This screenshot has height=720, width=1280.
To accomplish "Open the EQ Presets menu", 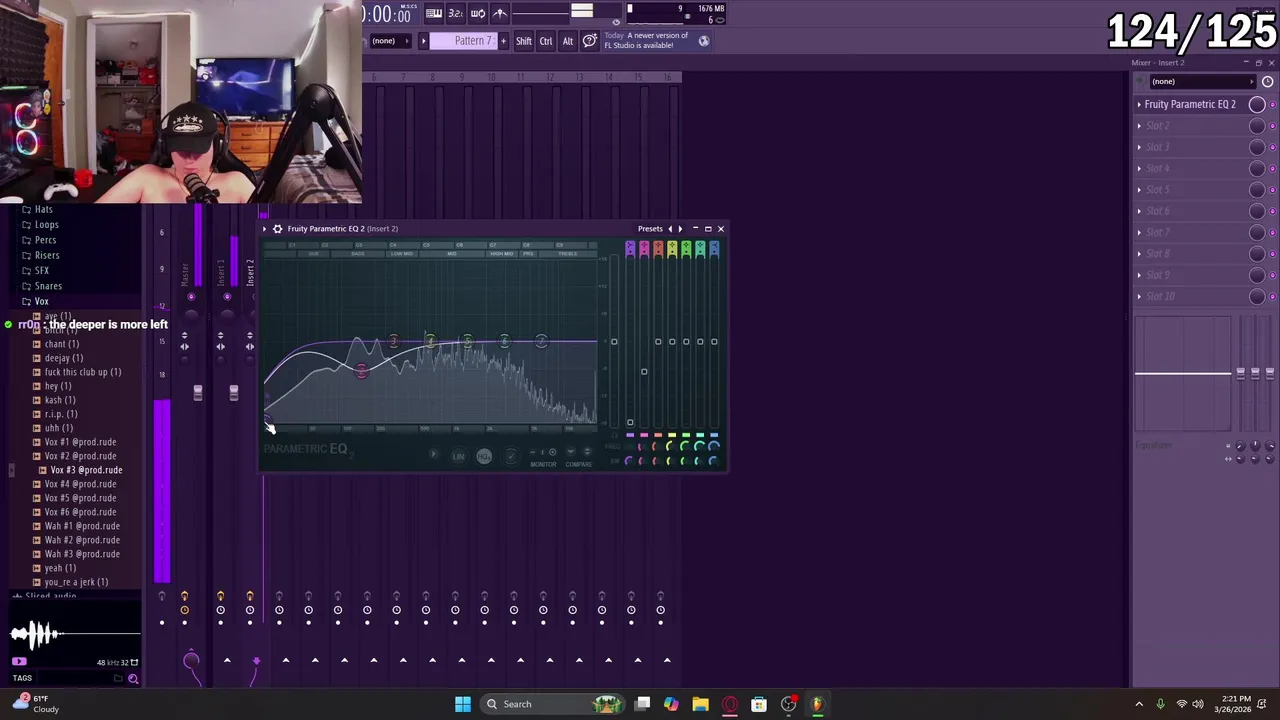I will pos(650,229).
